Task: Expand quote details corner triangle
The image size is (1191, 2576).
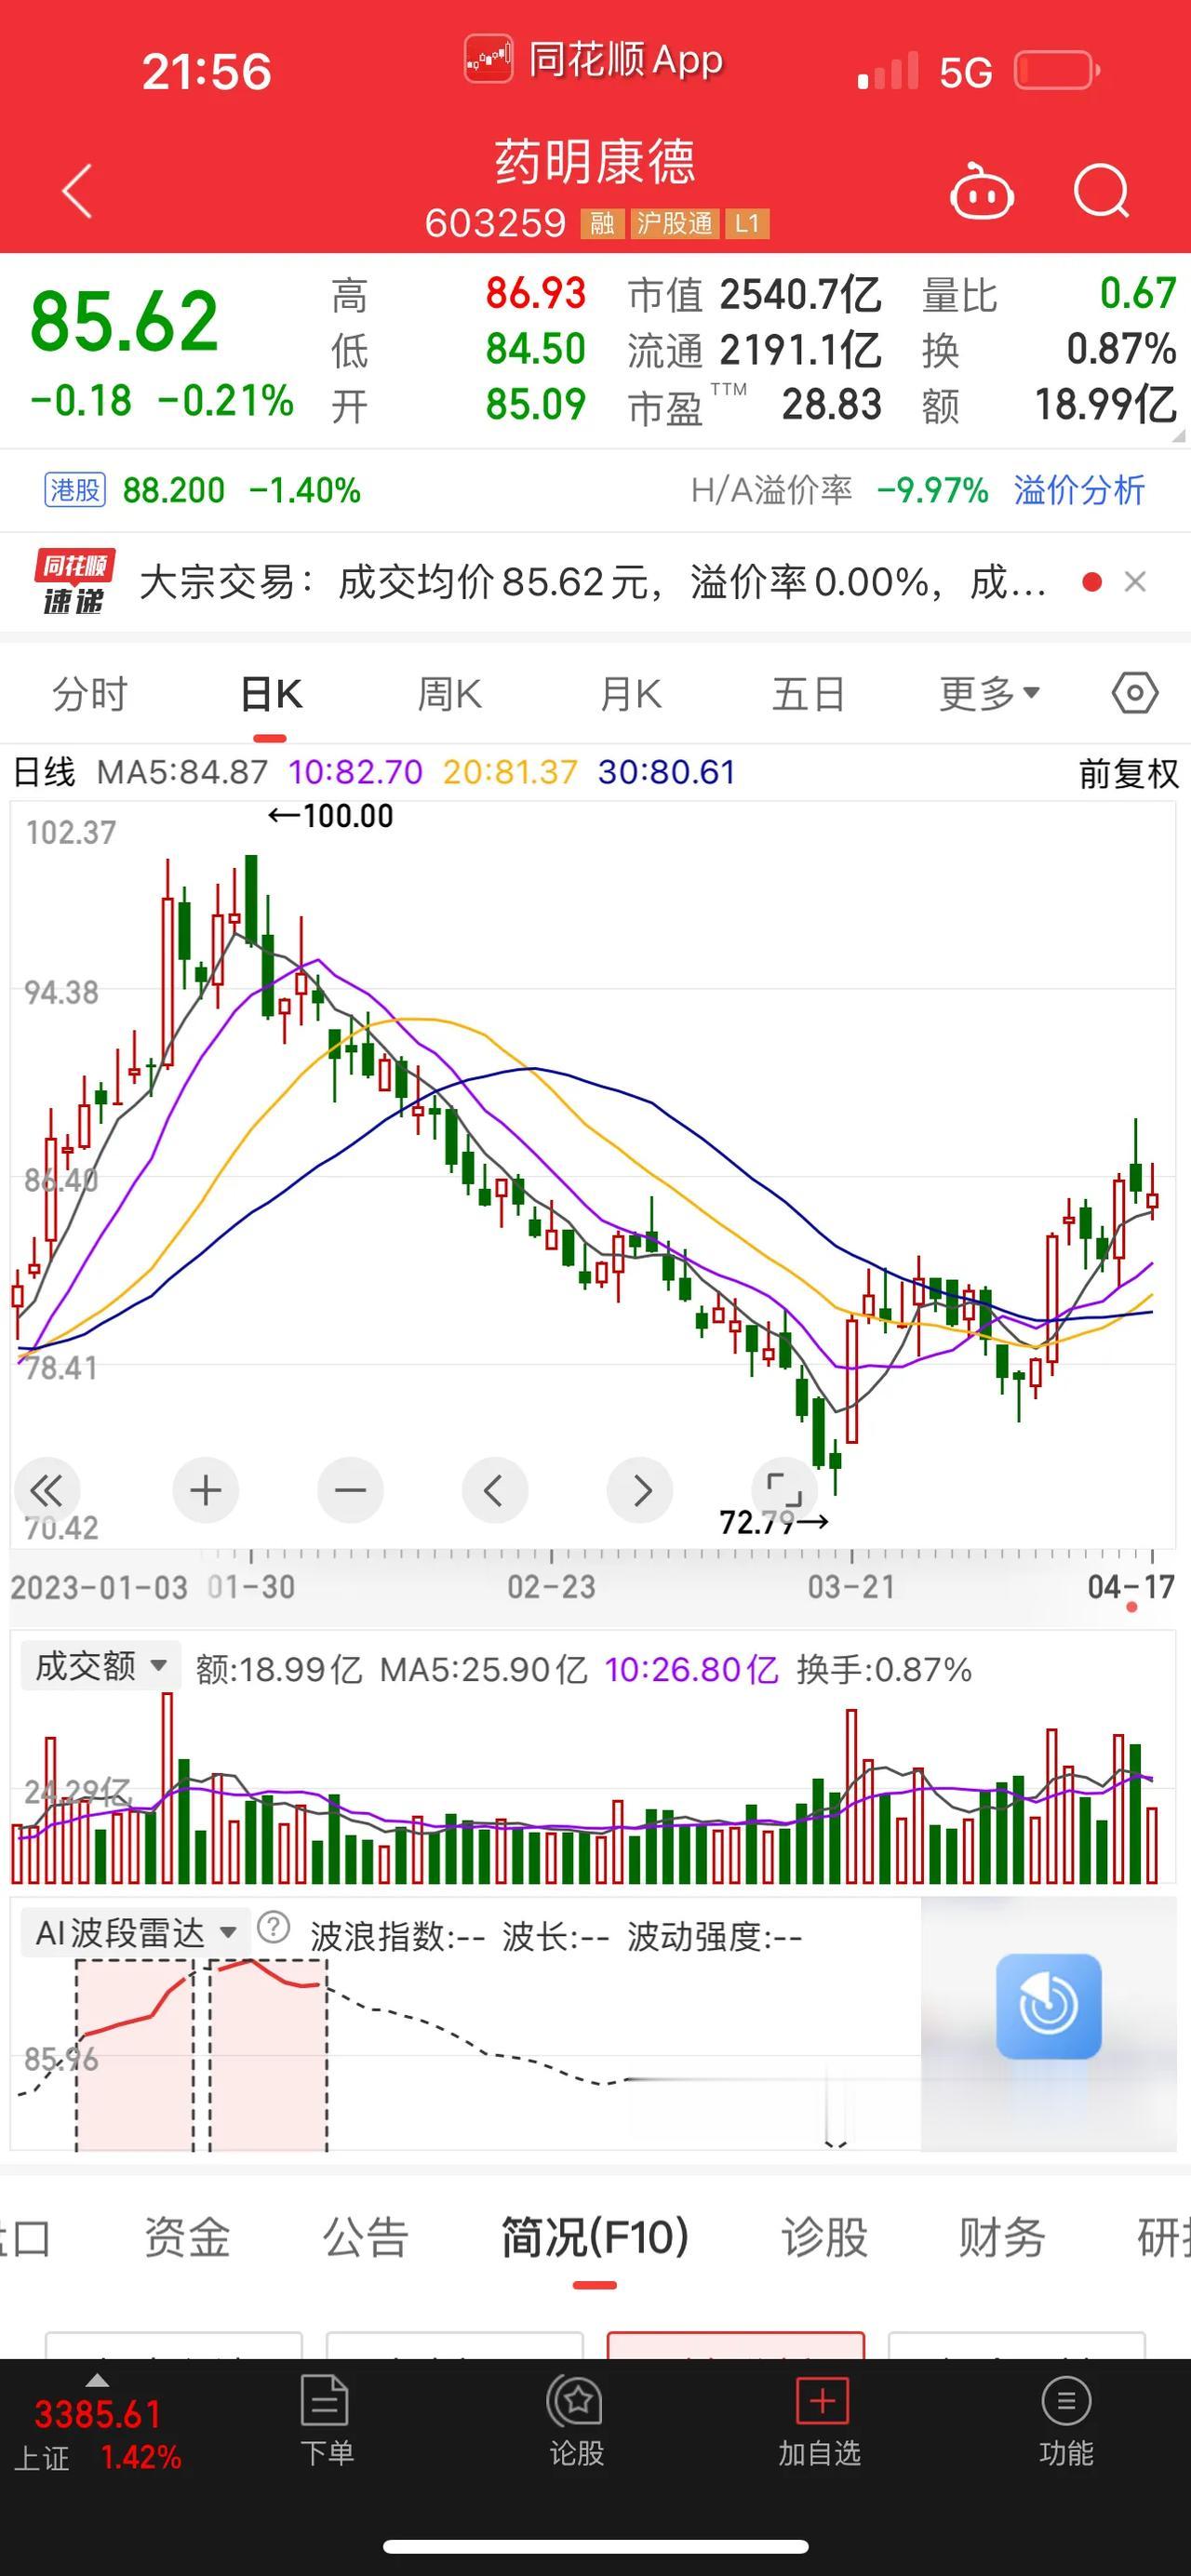Action: click(x=1177, y=435)
